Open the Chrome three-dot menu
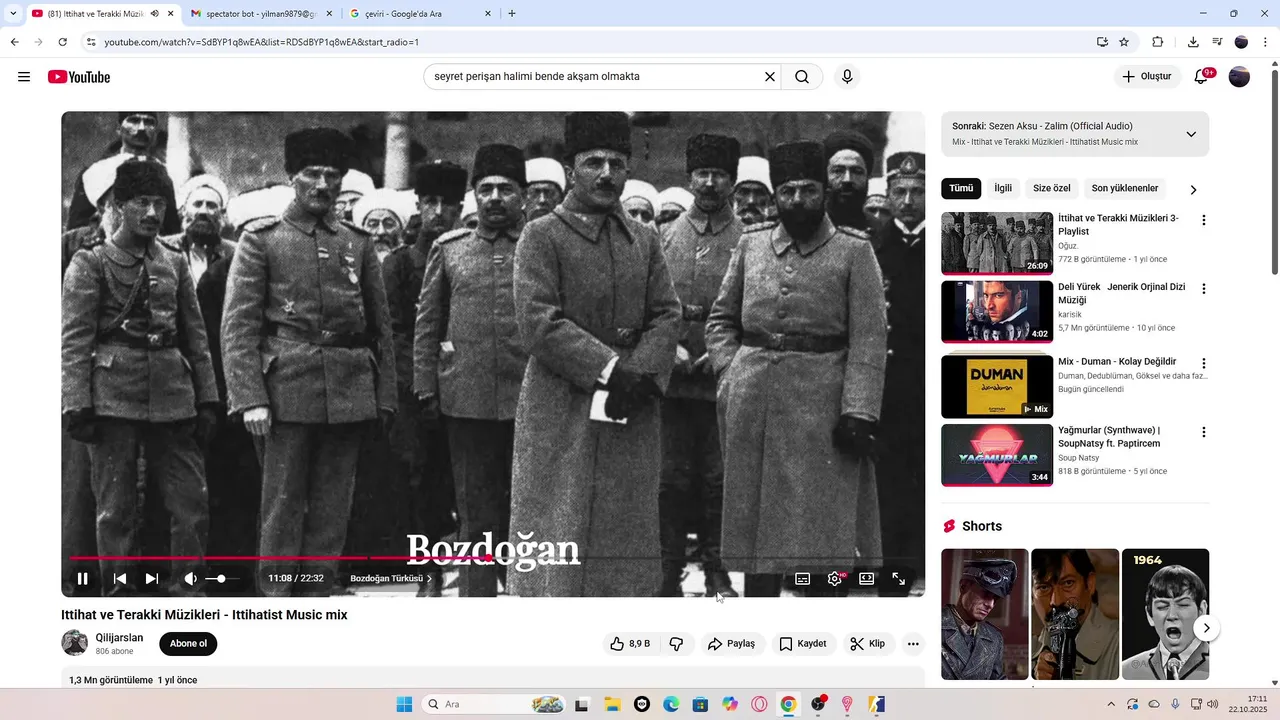Viewport: 1280px width, 720px height. [x=1266, y=42]
